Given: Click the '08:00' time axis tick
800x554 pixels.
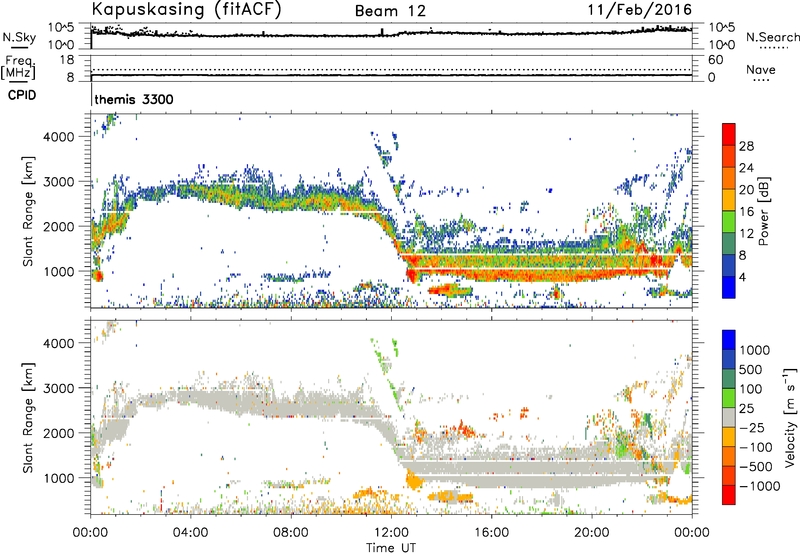Looking at the screenshot, I should [291, 533].
